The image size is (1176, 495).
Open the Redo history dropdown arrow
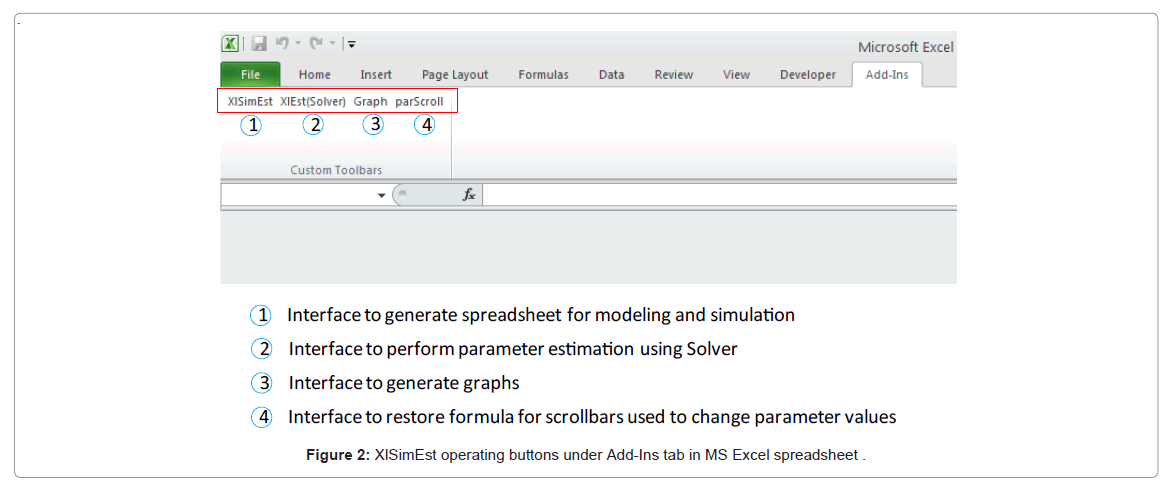(x=332, y=44)
